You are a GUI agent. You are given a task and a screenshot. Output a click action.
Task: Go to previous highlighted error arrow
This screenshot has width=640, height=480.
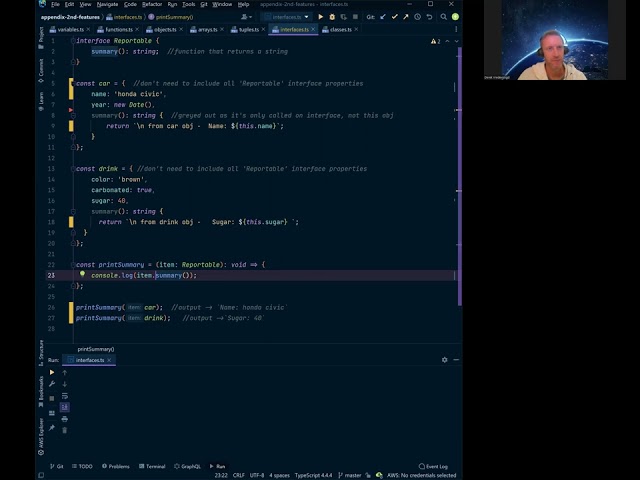tap(447, 41)
